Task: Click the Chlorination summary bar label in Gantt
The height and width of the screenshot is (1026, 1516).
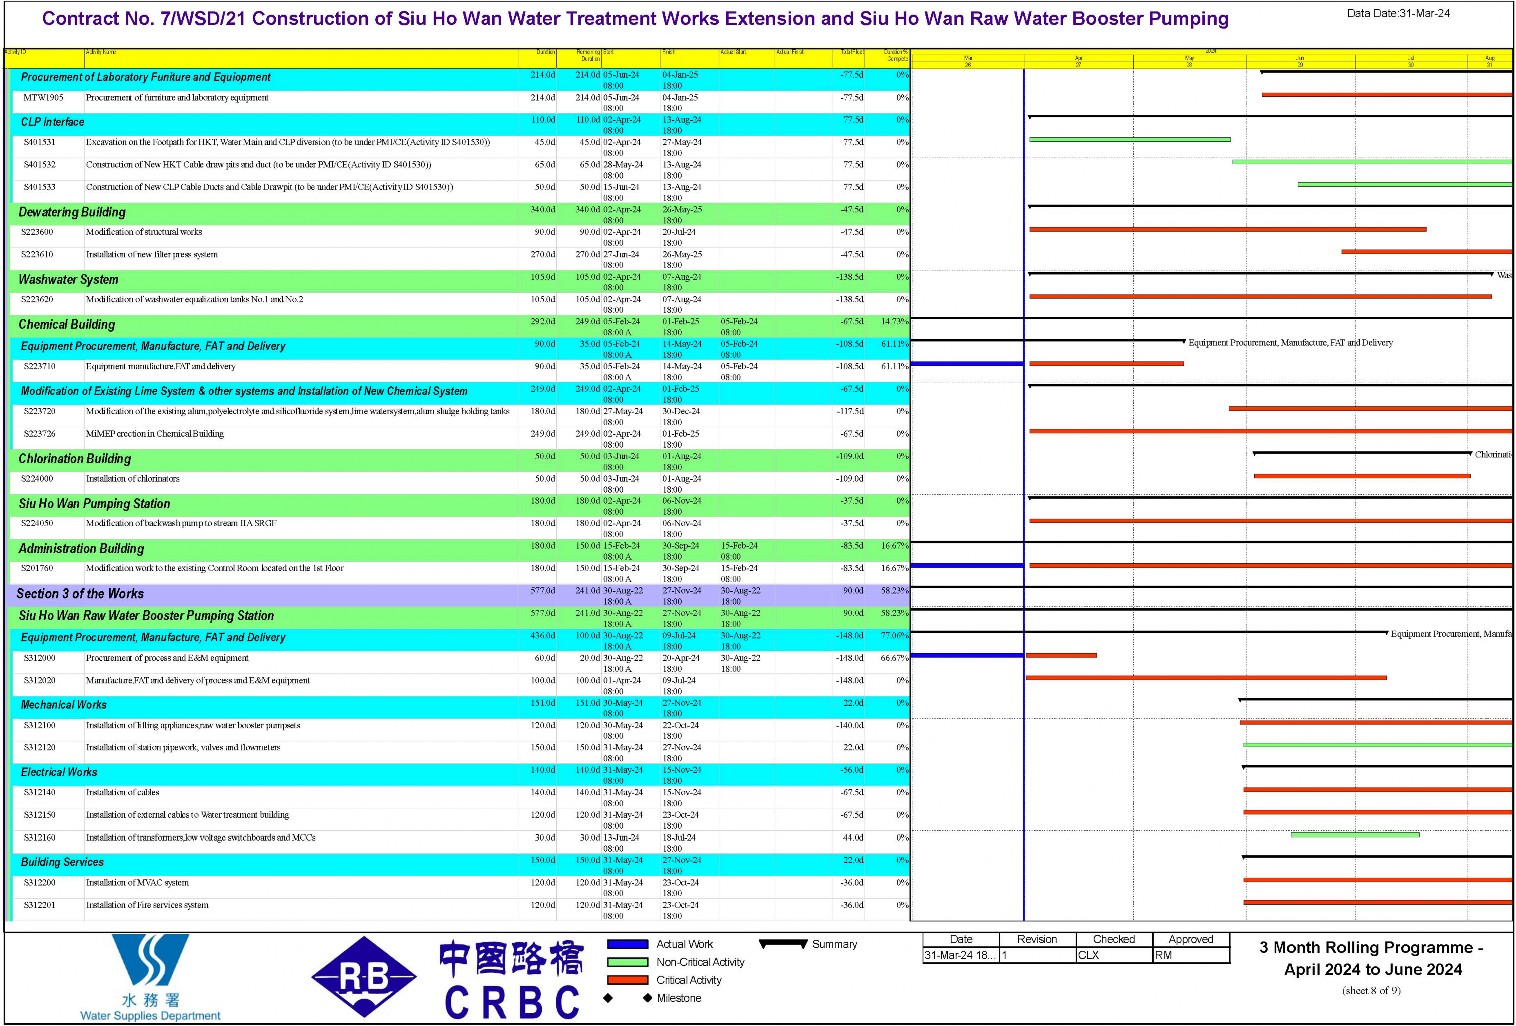Action: (1493, 455)
